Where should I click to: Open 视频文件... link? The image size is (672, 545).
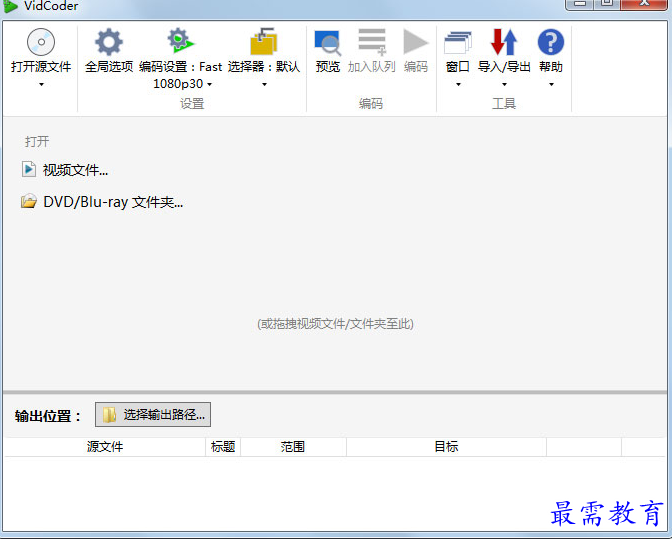[x=75, y=170]
